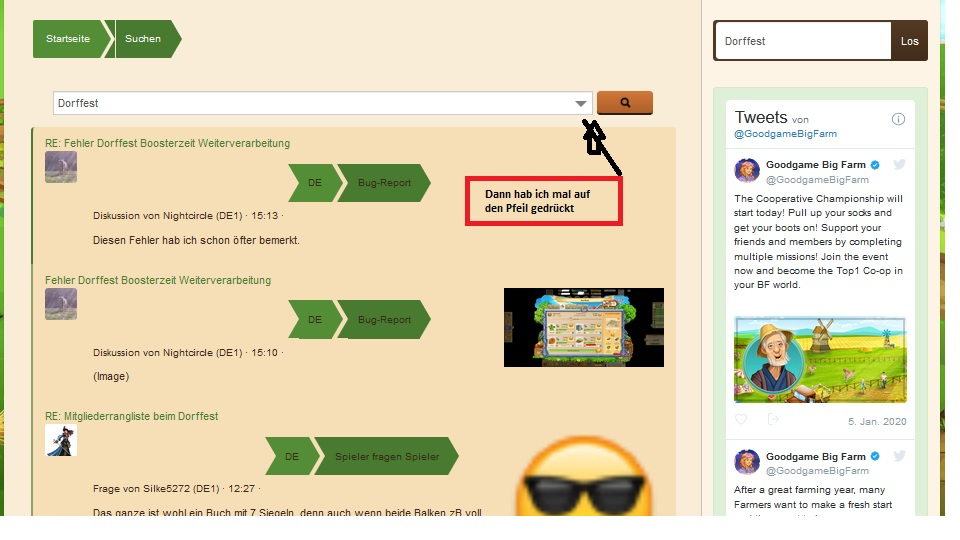Click share icon on Cooperative Championship tweet
The height and width of the screenshot is (540, 960).
[773, 419]
